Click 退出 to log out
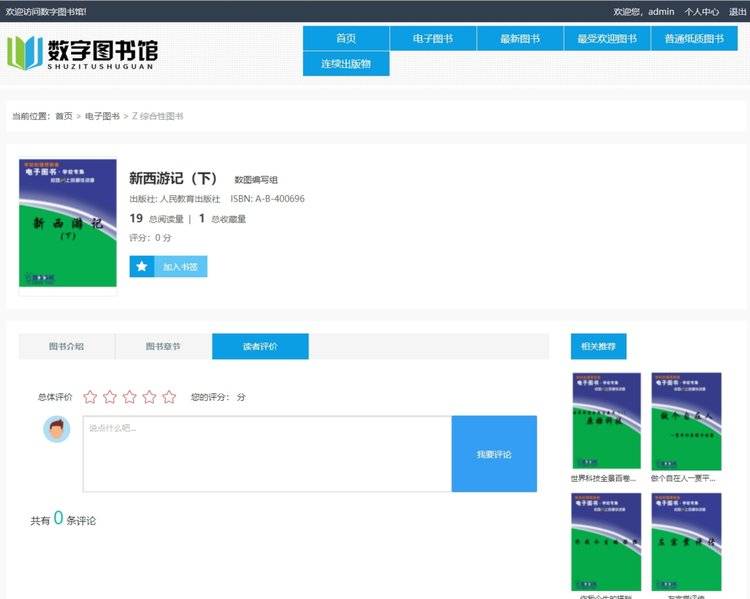Screen dimensions: 750x599 coord(738,12)
